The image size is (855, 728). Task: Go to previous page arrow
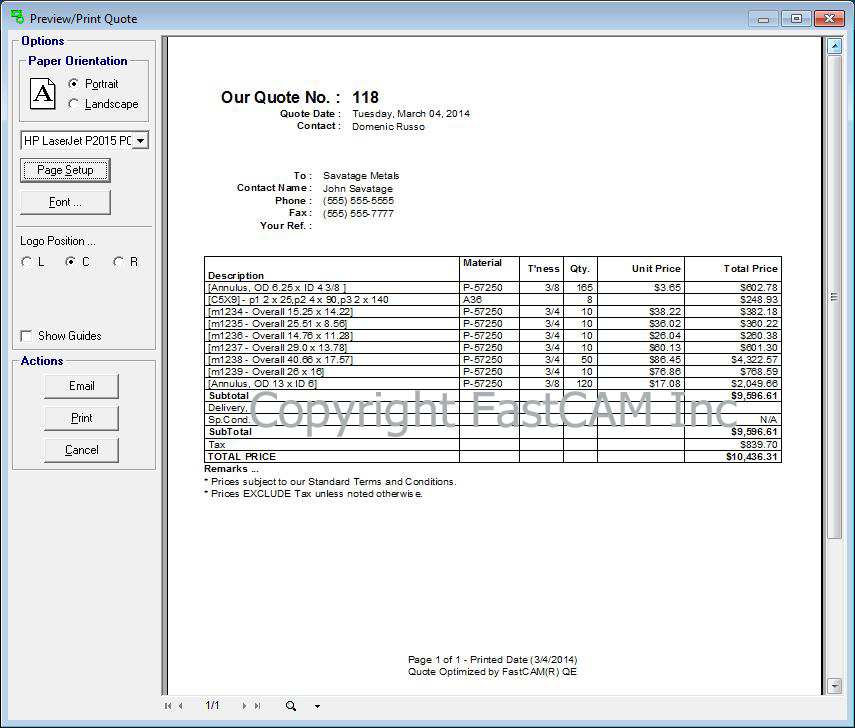pyautogui.click(x=181, y=706)
